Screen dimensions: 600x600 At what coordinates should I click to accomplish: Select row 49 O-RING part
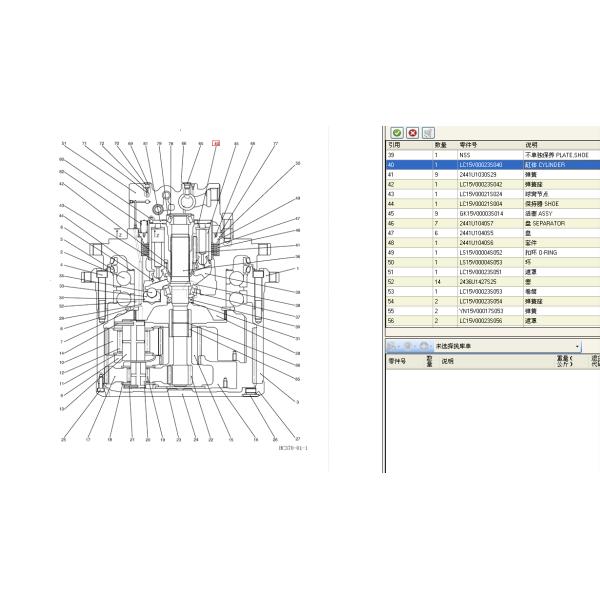490,253
